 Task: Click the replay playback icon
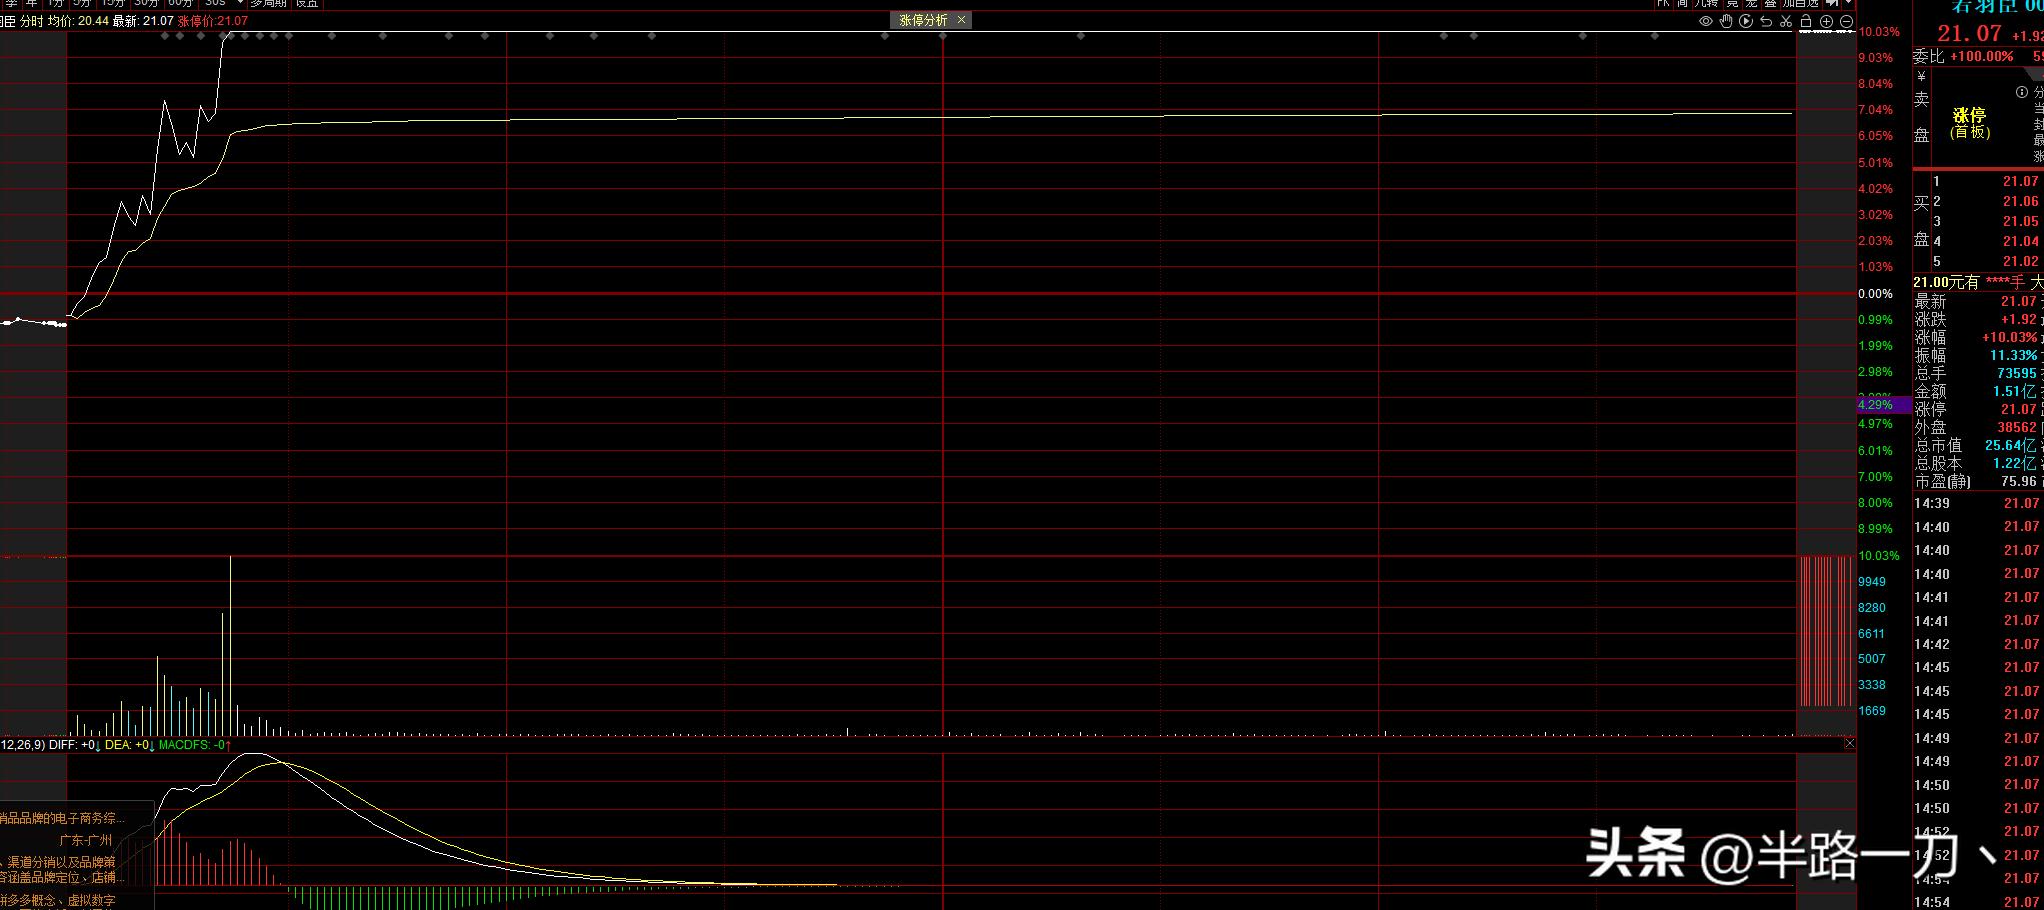click(1746, 21)
